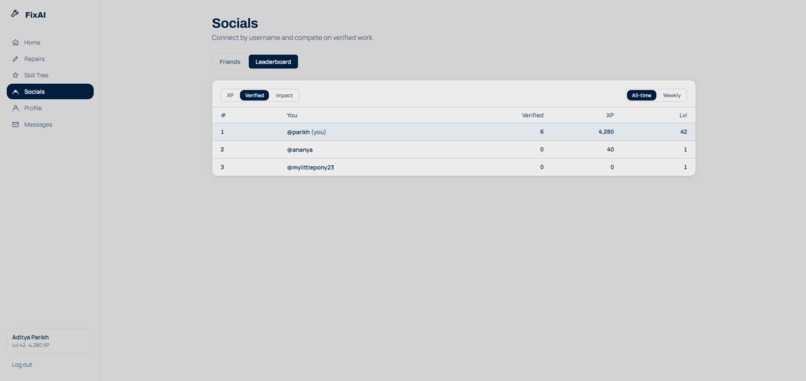Open Messages from the sidebar
The width and height of the screenshot is (806, 381).
pos(50,125)
